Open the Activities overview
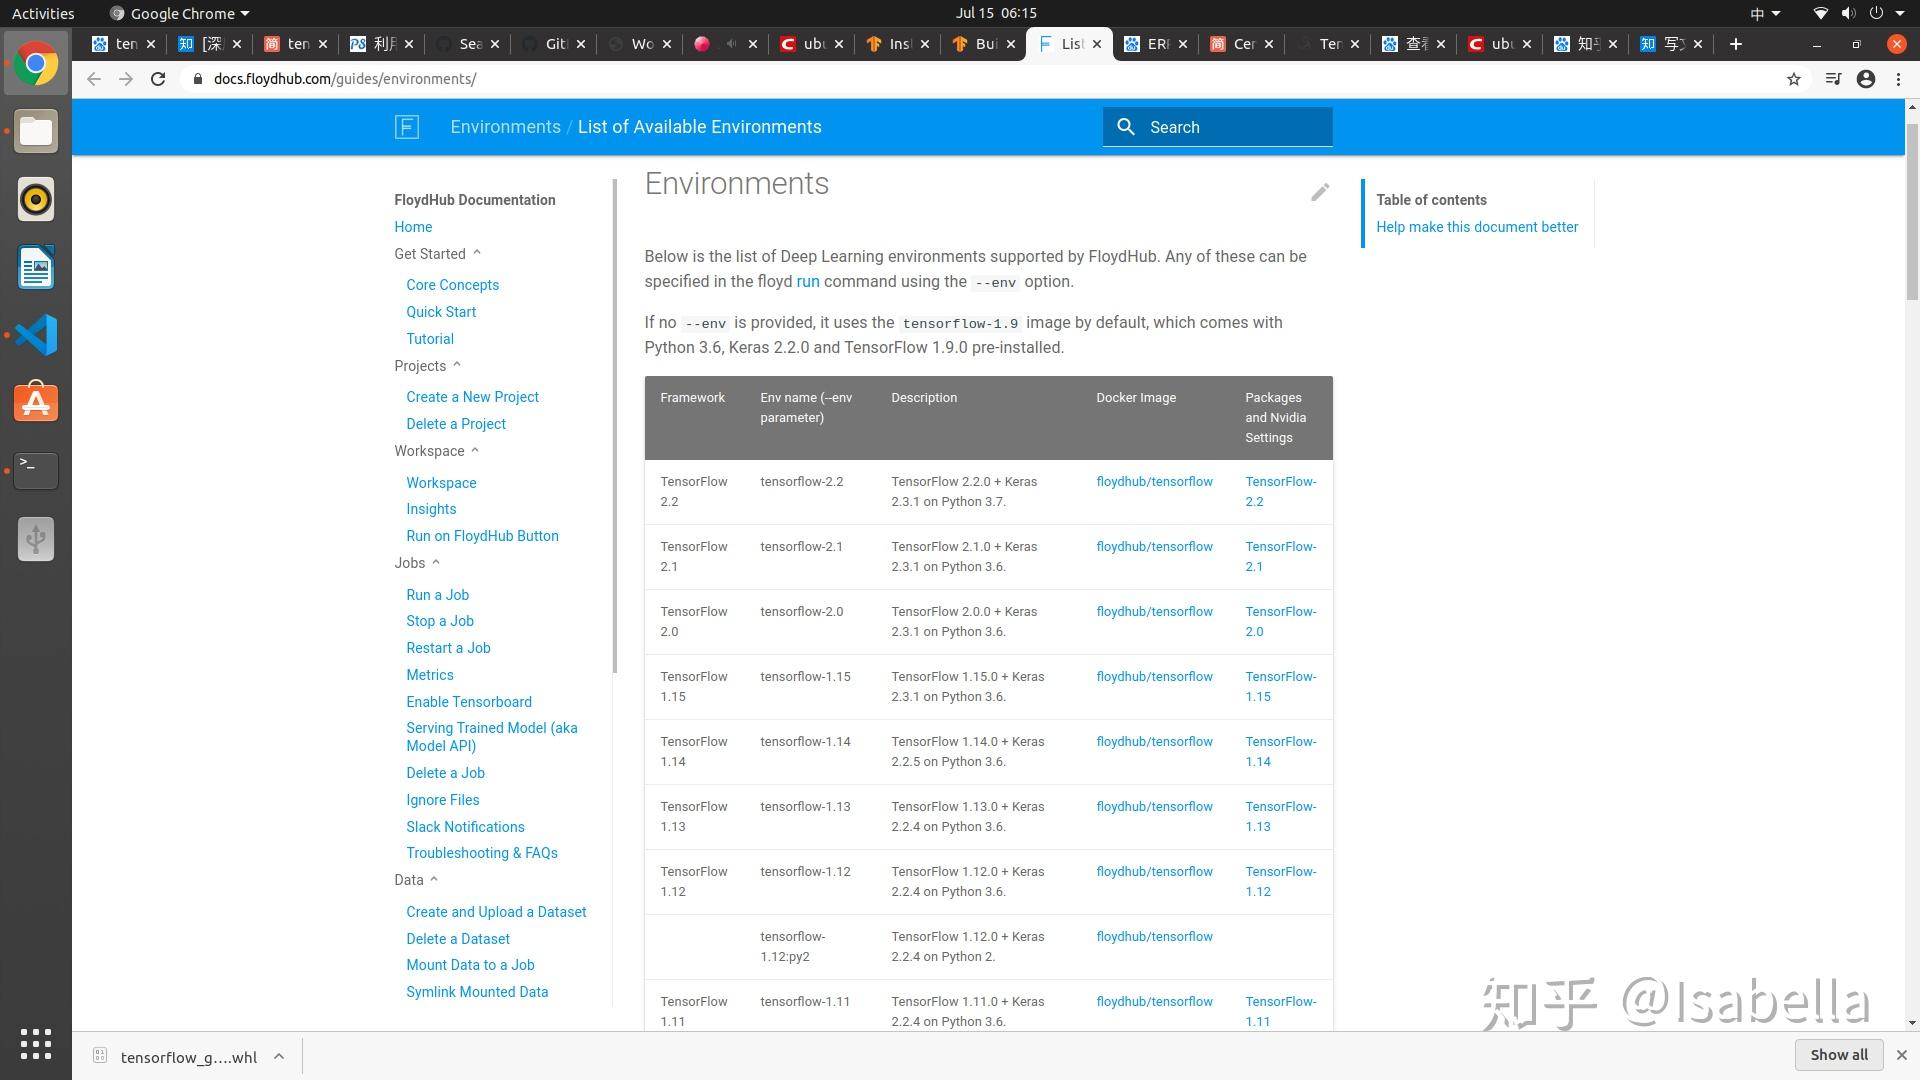Viewport: 1920px width, 1080px height. click(x=43, y=13)
